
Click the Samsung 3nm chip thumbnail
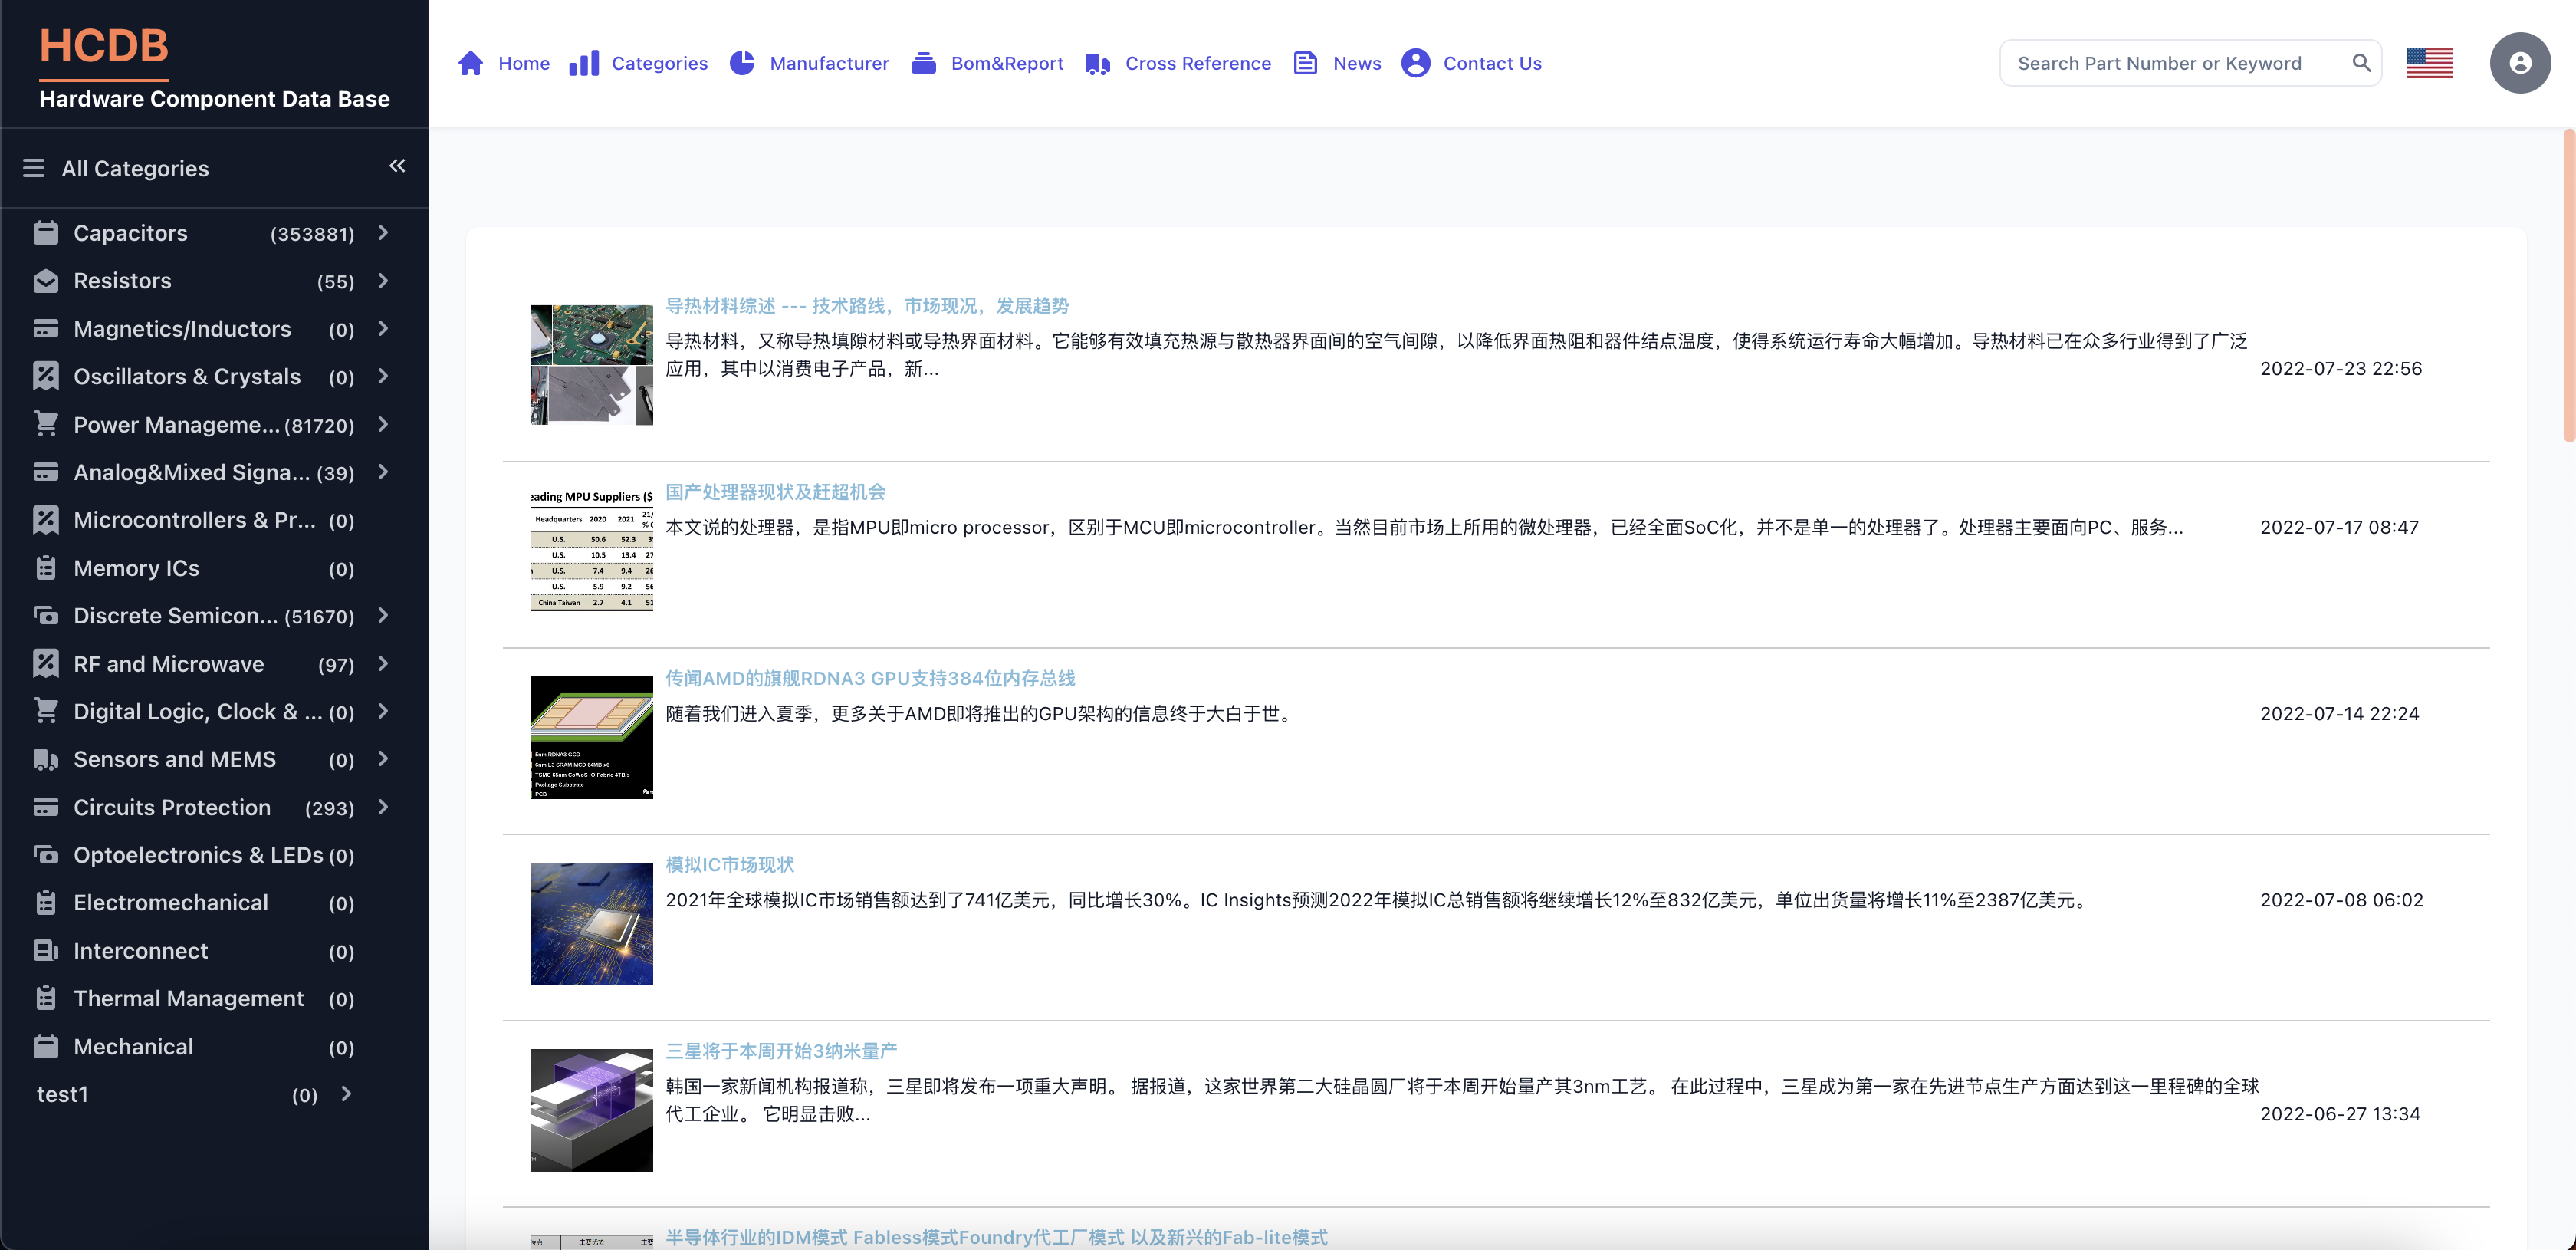click(591, 1110)
